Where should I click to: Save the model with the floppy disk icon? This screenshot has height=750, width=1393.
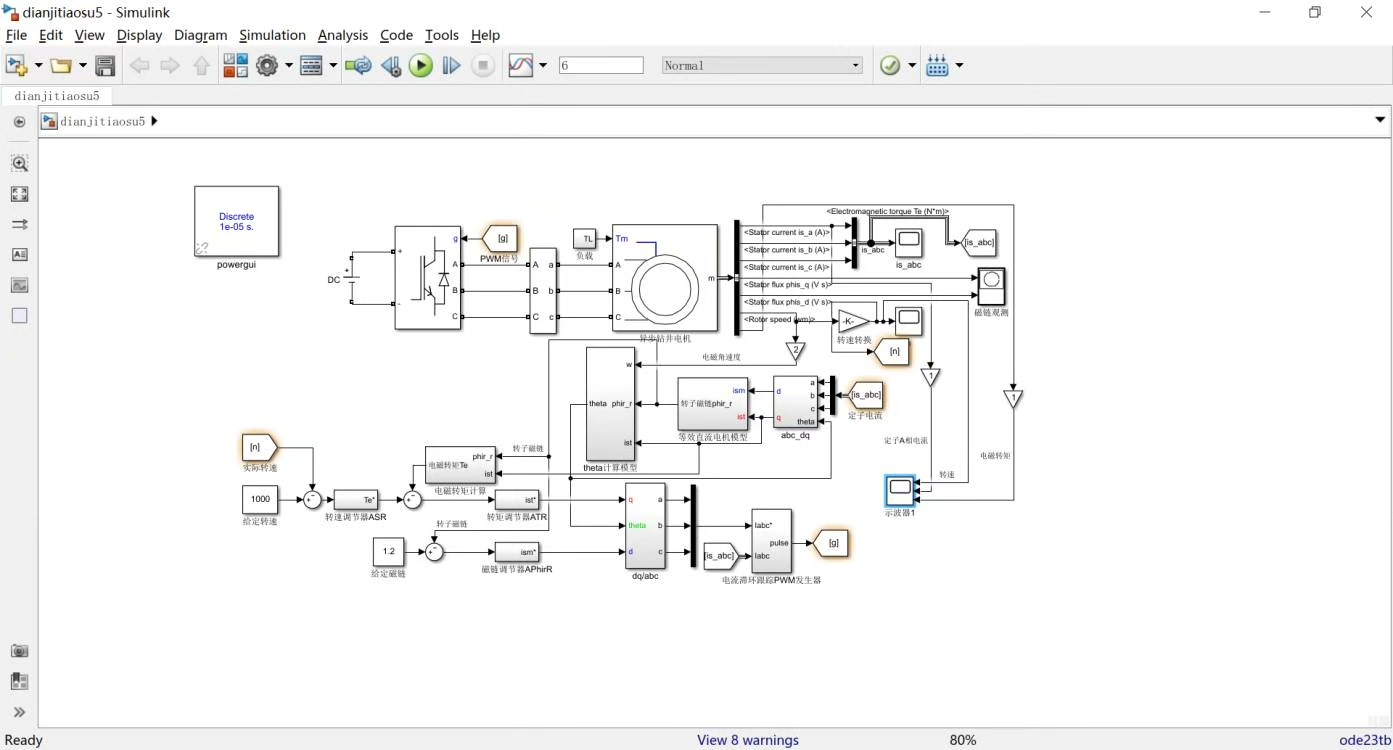(105, 65)
